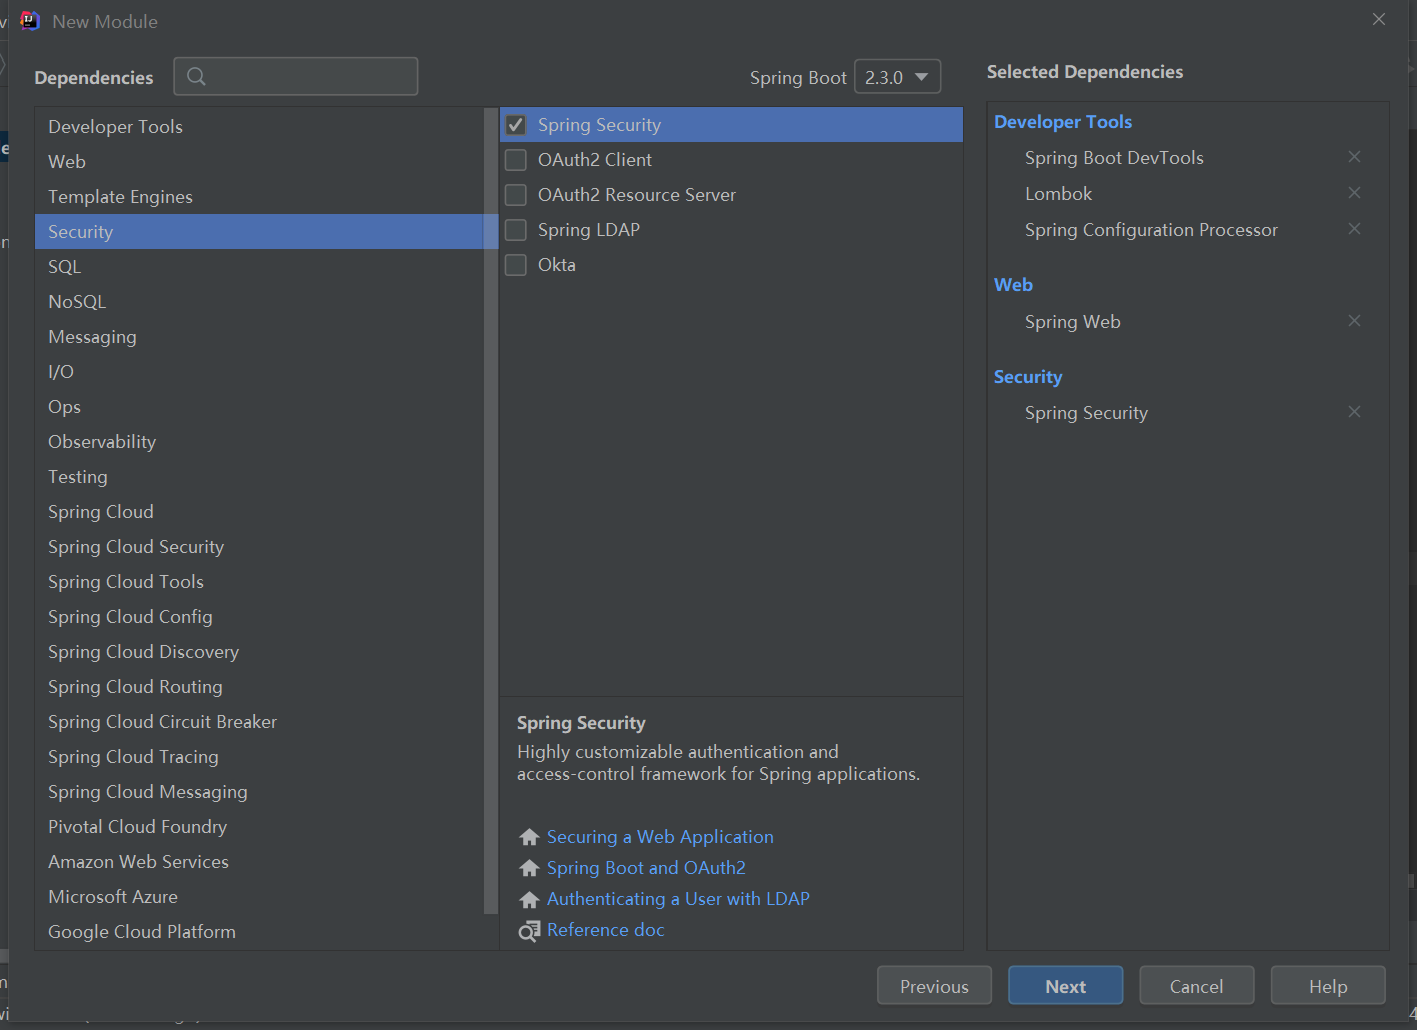Select Spring Cloud Routing category
This screenshot has height=1030, width=1417.
click(x=259, y=687)
